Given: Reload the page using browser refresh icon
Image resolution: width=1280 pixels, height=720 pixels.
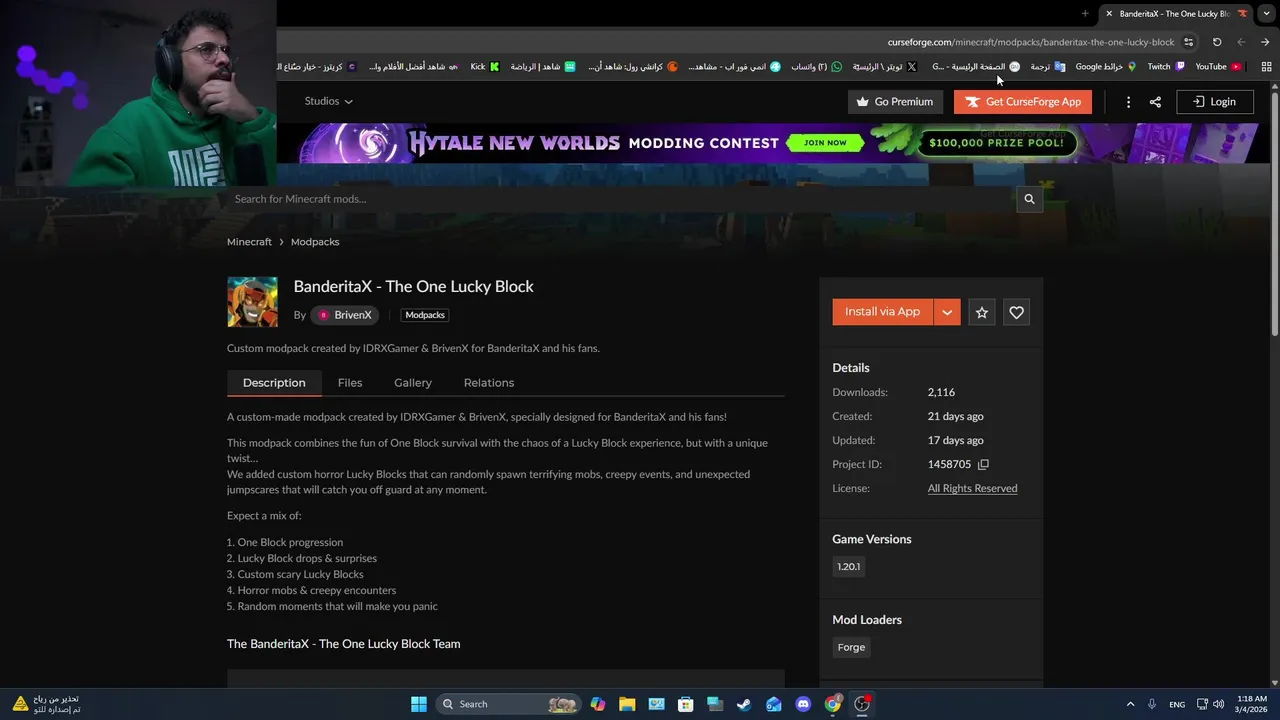Looking at the screenshot, I should tap(1217, 42).
